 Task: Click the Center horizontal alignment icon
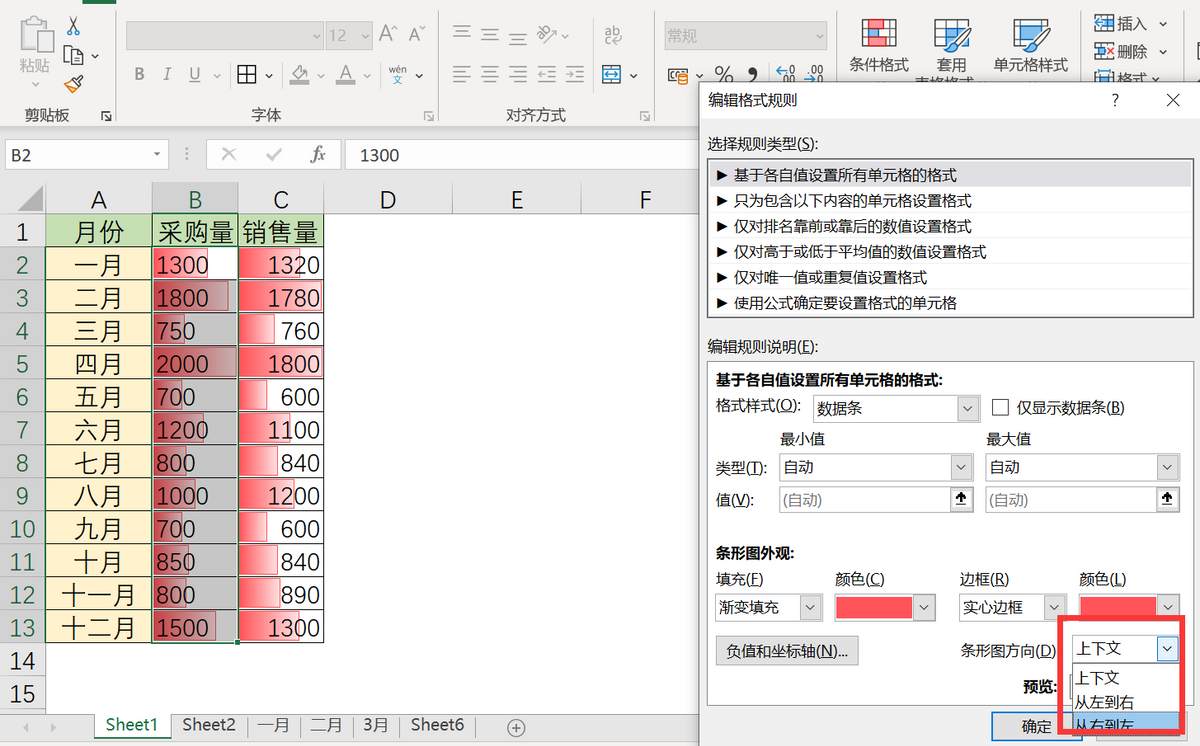[x=490, y=75]
